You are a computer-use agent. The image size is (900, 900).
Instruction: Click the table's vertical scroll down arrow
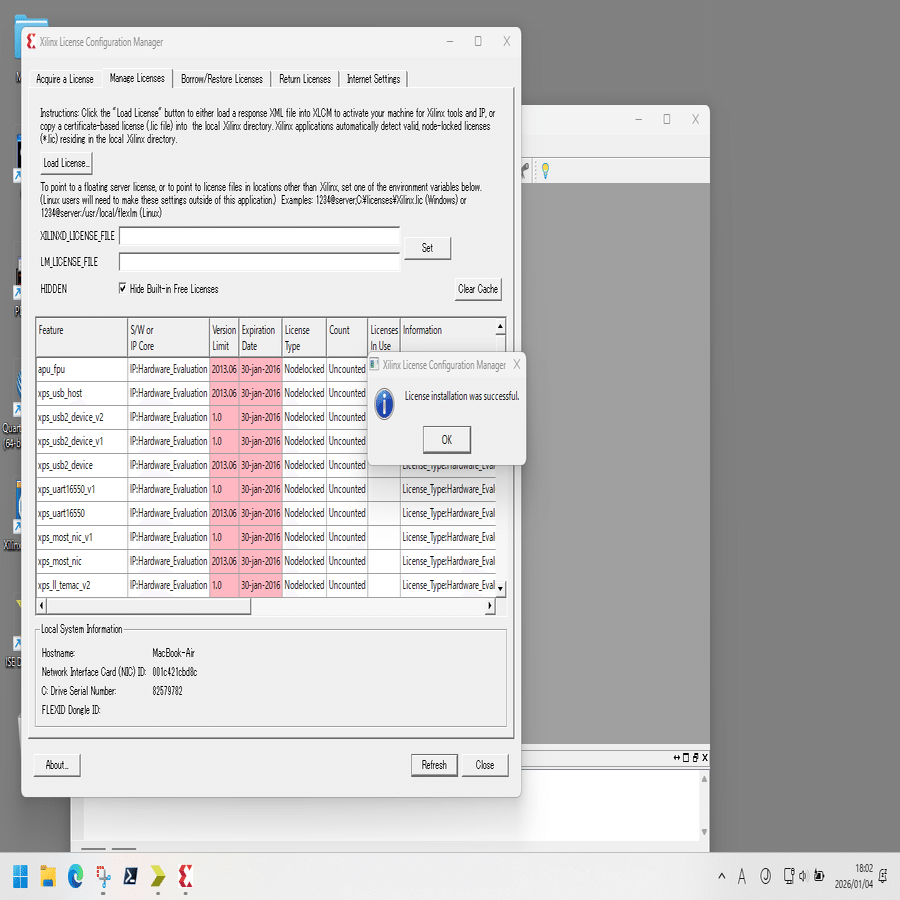pos(500,588)
